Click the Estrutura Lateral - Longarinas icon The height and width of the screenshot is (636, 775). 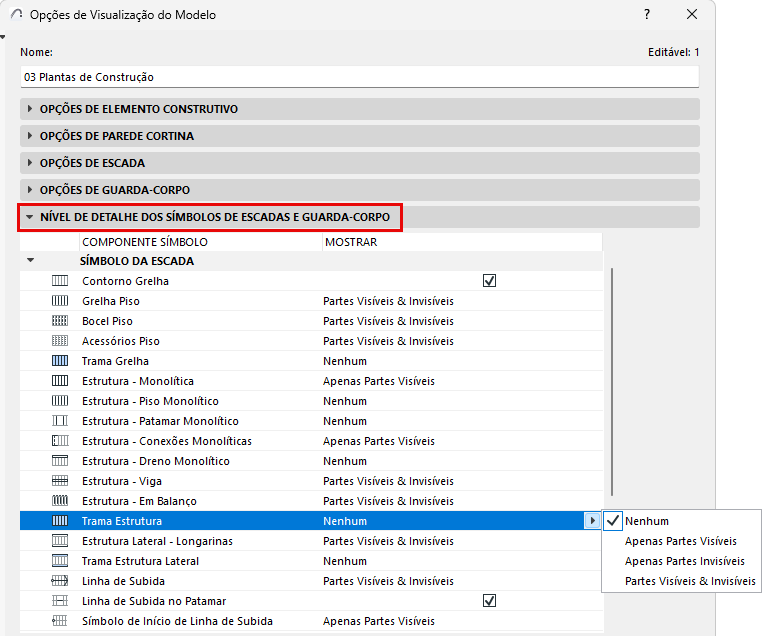click(x=60, y=541)
